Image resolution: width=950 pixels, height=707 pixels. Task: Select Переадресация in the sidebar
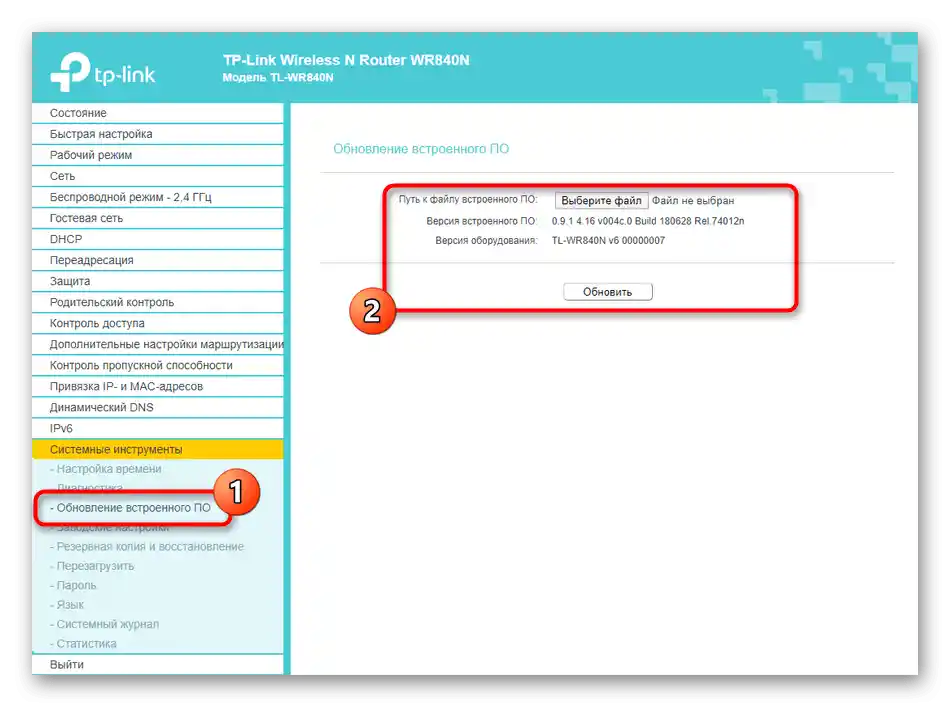point(158,260)
